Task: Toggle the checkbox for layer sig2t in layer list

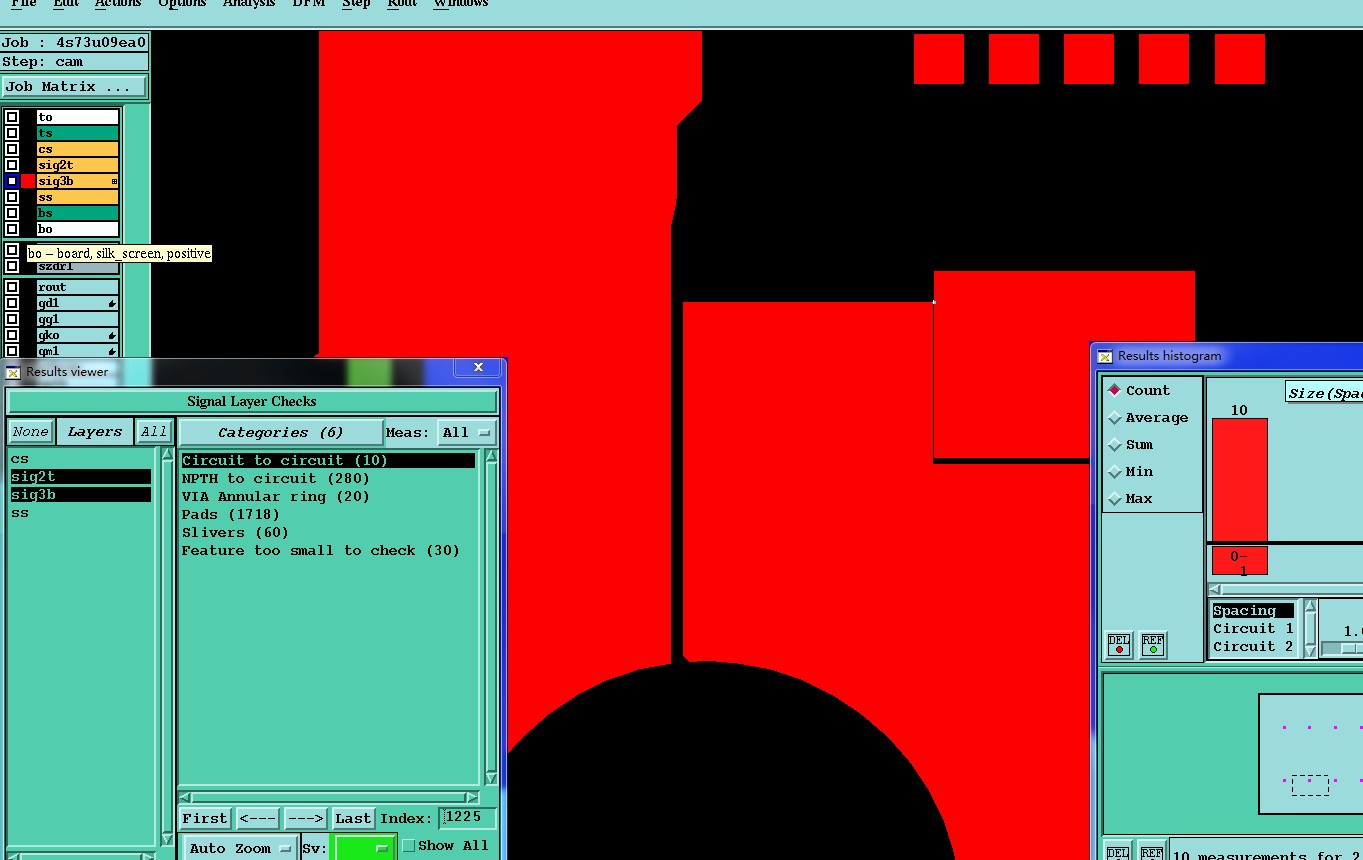Action: [12, 165]
